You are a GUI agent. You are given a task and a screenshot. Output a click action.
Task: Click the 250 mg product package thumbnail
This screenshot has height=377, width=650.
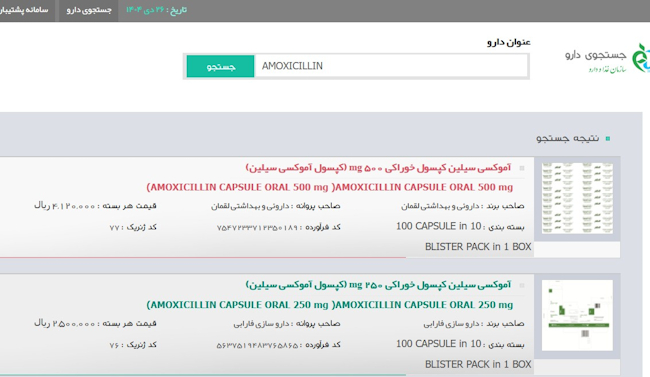(x=577, y=315)
